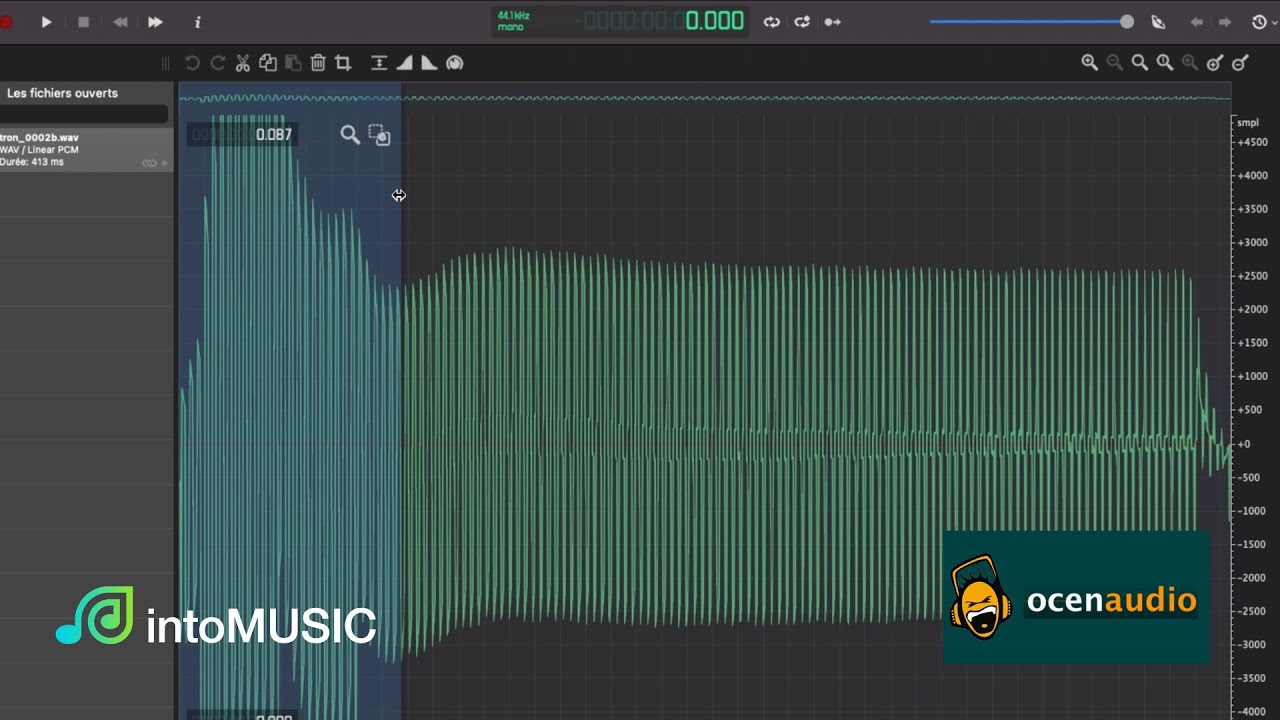Click the Normalize icon in the toolbar

[379, 63]
